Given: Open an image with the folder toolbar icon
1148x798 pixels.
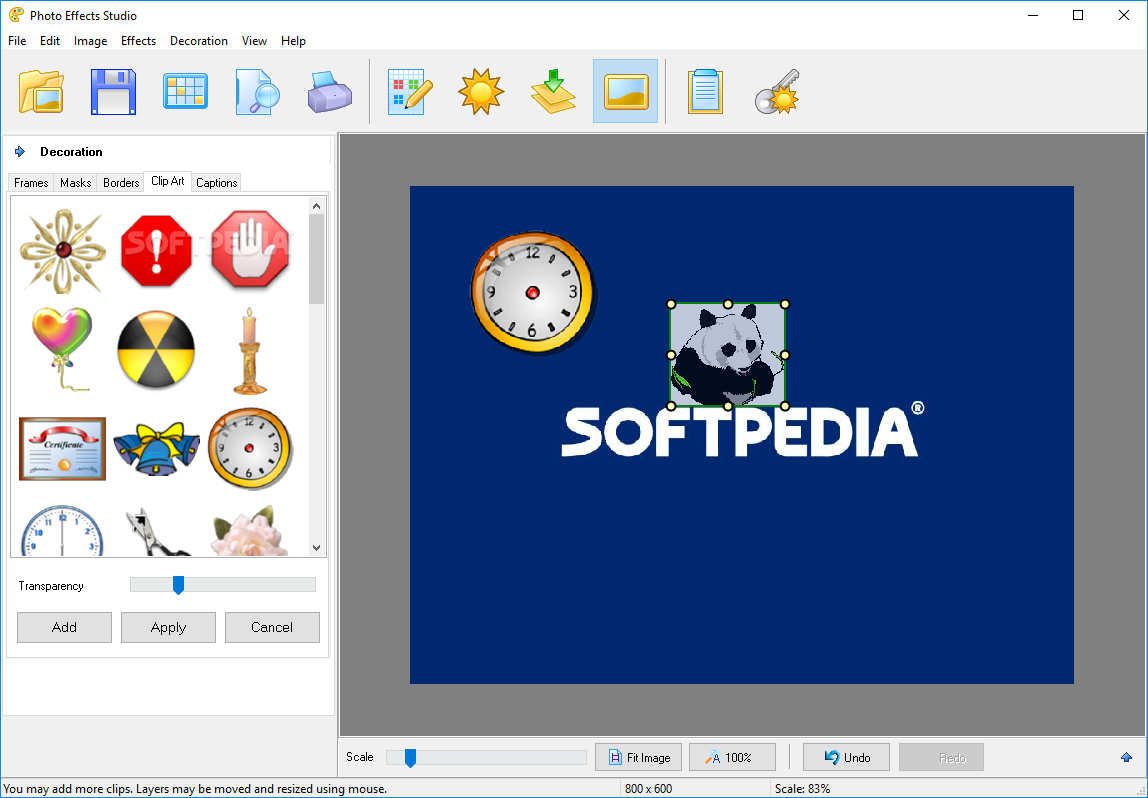Looking at the screenshot, I should click(x=41, y=92).
